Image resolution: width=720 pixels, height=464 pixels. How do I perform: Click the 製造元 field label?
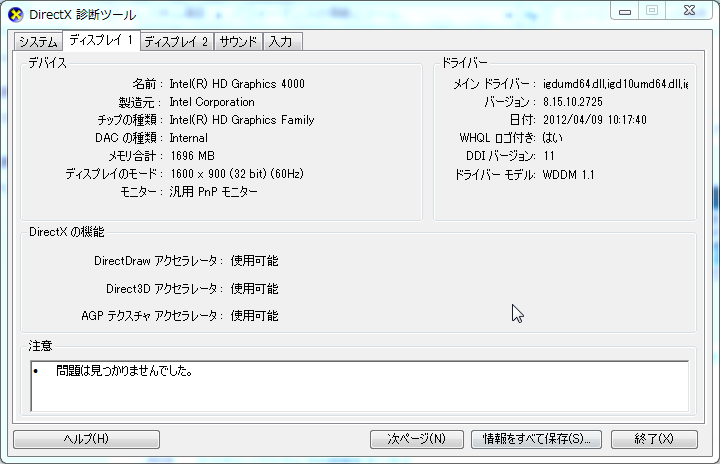(140, 102)
